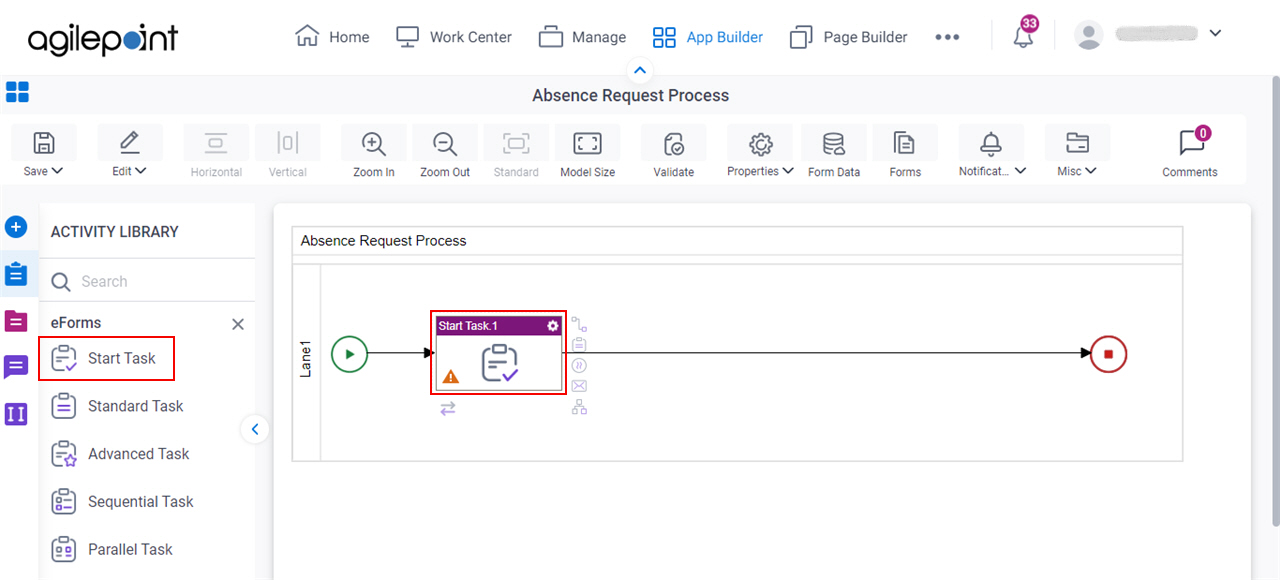Select the magenta folder sidebar icon

pyautogui.click(x=16, y=321)
